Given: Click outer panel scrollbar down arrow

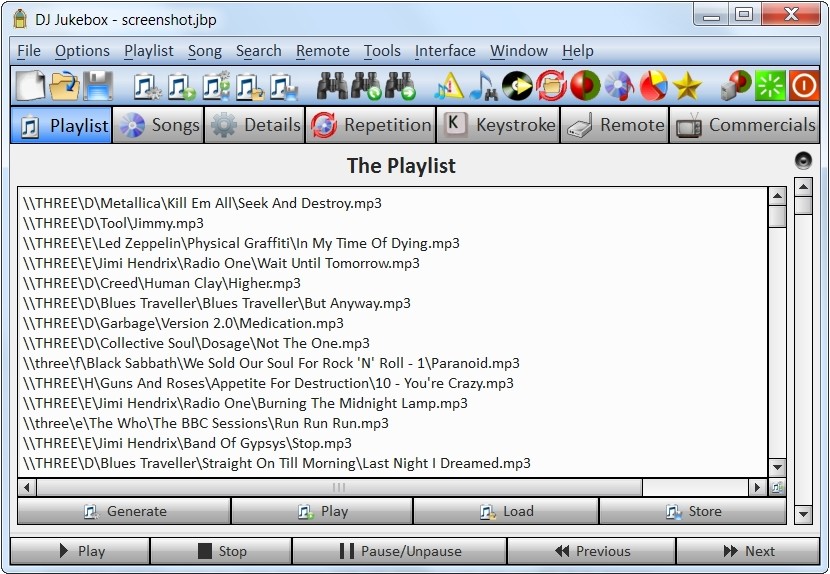Looking at the screenshot, I should pyautogui.click(x=803, y=514).
